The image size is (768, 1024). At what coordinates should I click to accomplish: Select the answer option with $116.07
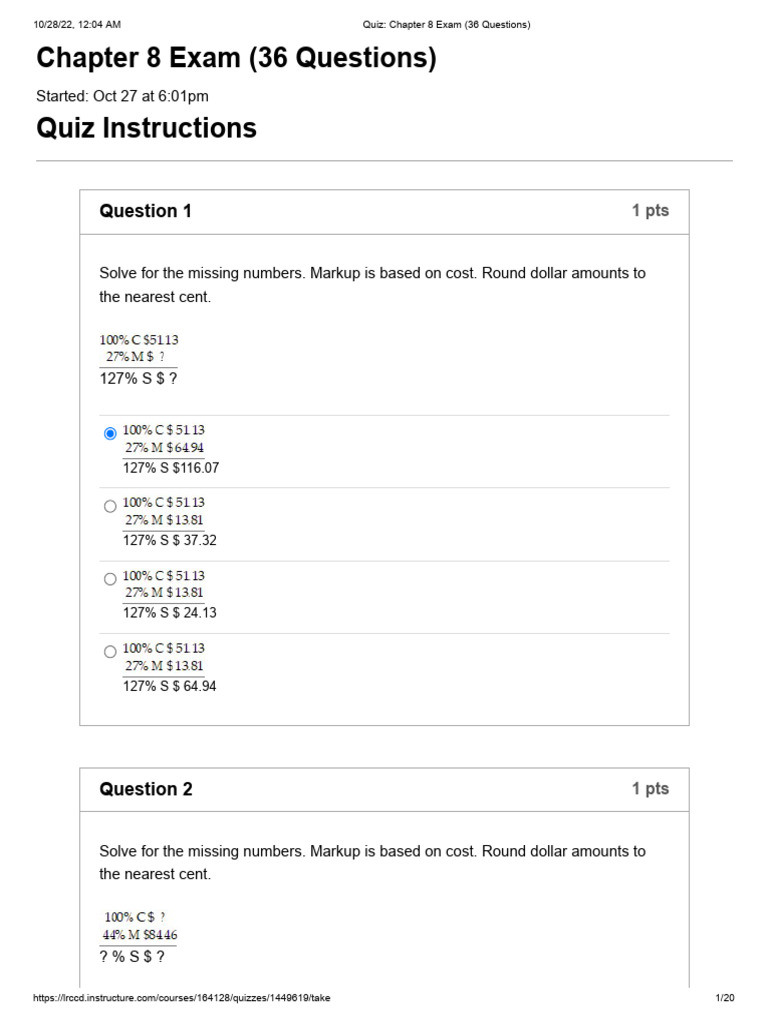point(110,433)
